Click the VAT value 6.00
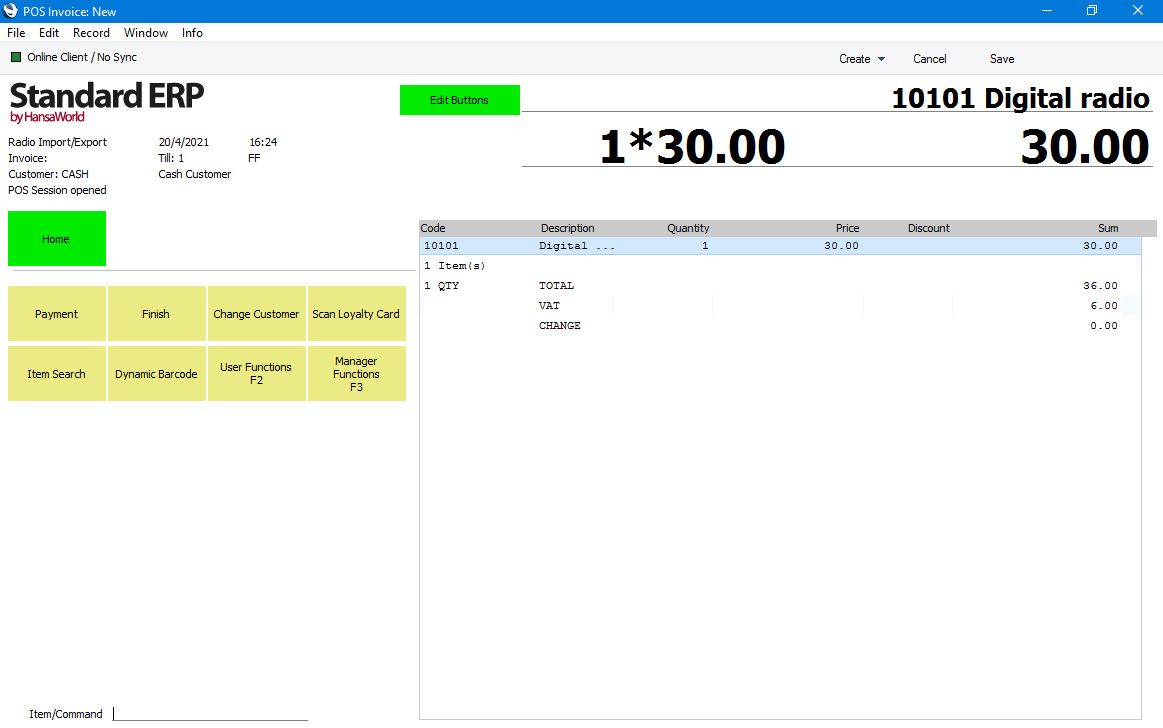The image size is (1163, 728). pos(1104,305)
